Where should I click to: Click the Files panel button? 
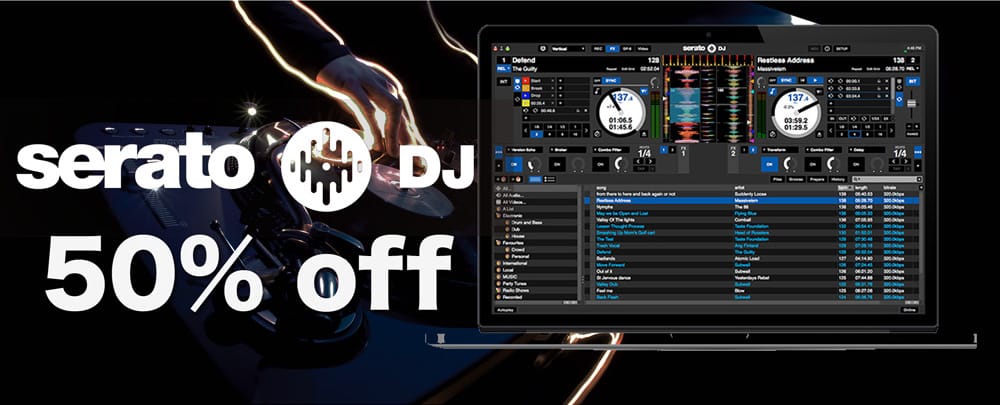click(x=777, y=179)
